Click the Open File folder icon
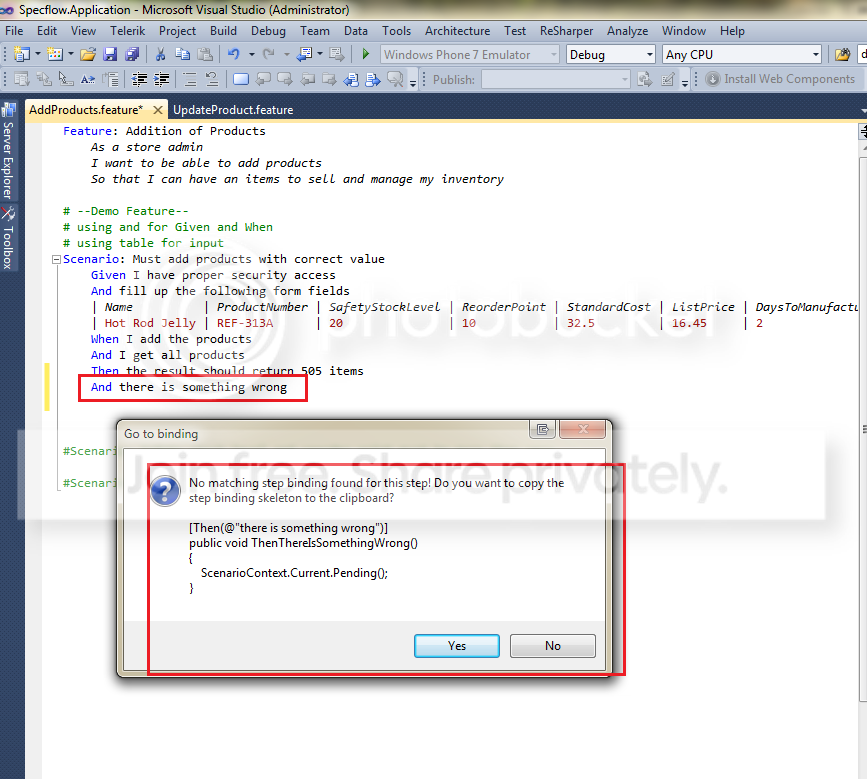This screenshot has width=867, height=779. coord(87,54)
